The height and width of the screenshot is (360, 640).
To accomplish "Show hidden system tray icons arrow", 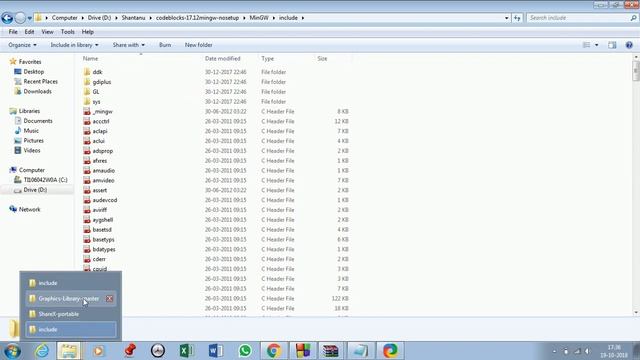I will (x=554, y=351).
